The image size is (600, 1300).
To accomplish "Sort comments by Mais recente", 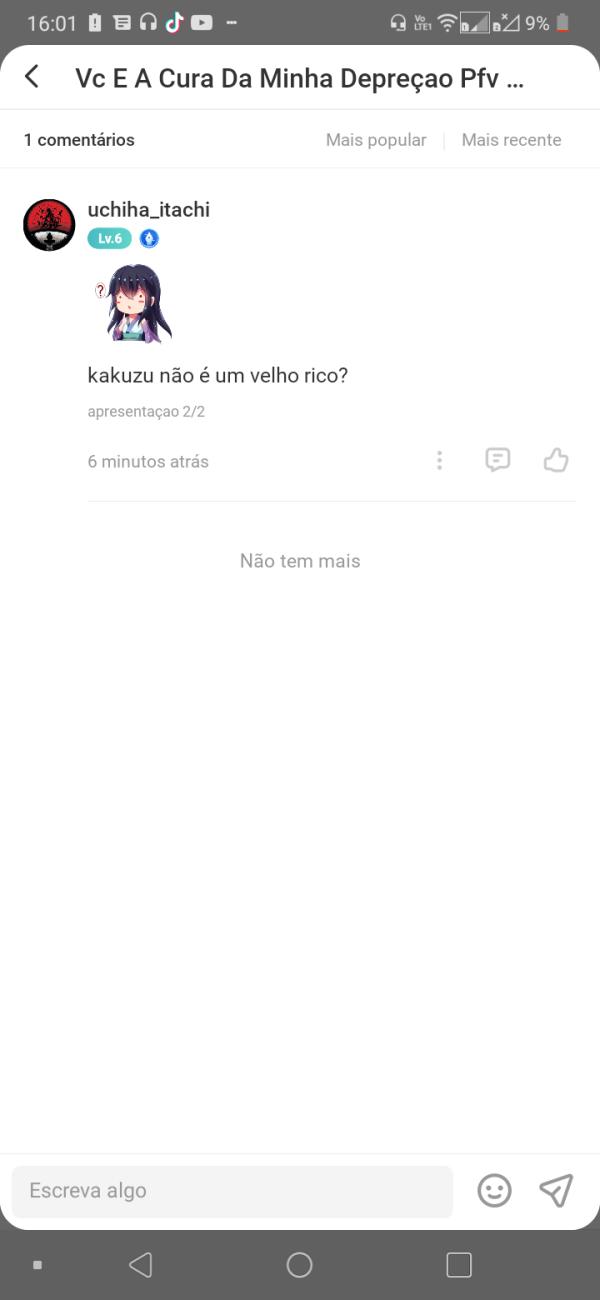I will (x=511, y=140).
